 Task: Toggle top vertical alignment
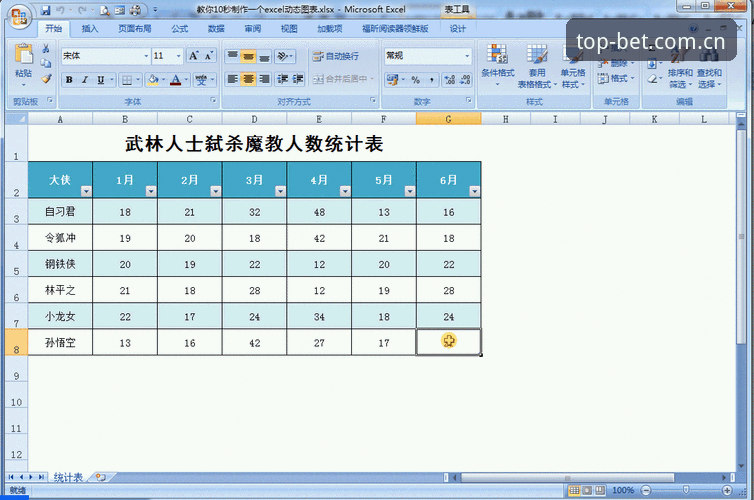tap(233, 56)
